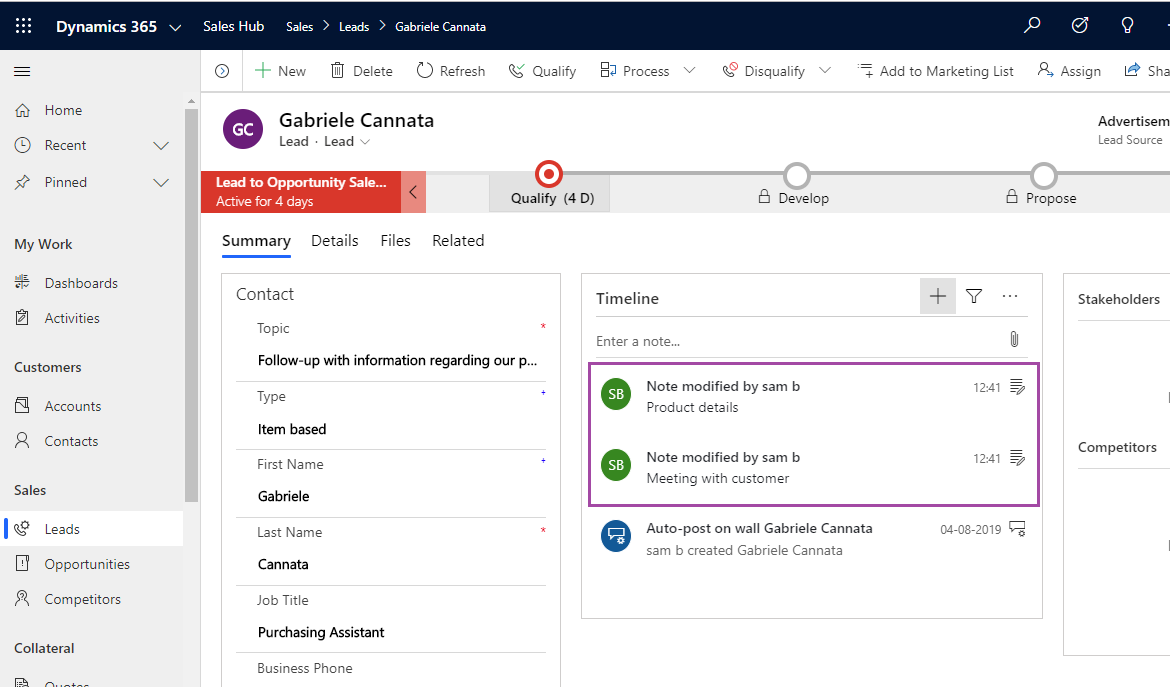Image resolution: width=1170 pixels, height=687 pixels.
Task: Open the Timeline filter funnel
Action: pos(974,296)
